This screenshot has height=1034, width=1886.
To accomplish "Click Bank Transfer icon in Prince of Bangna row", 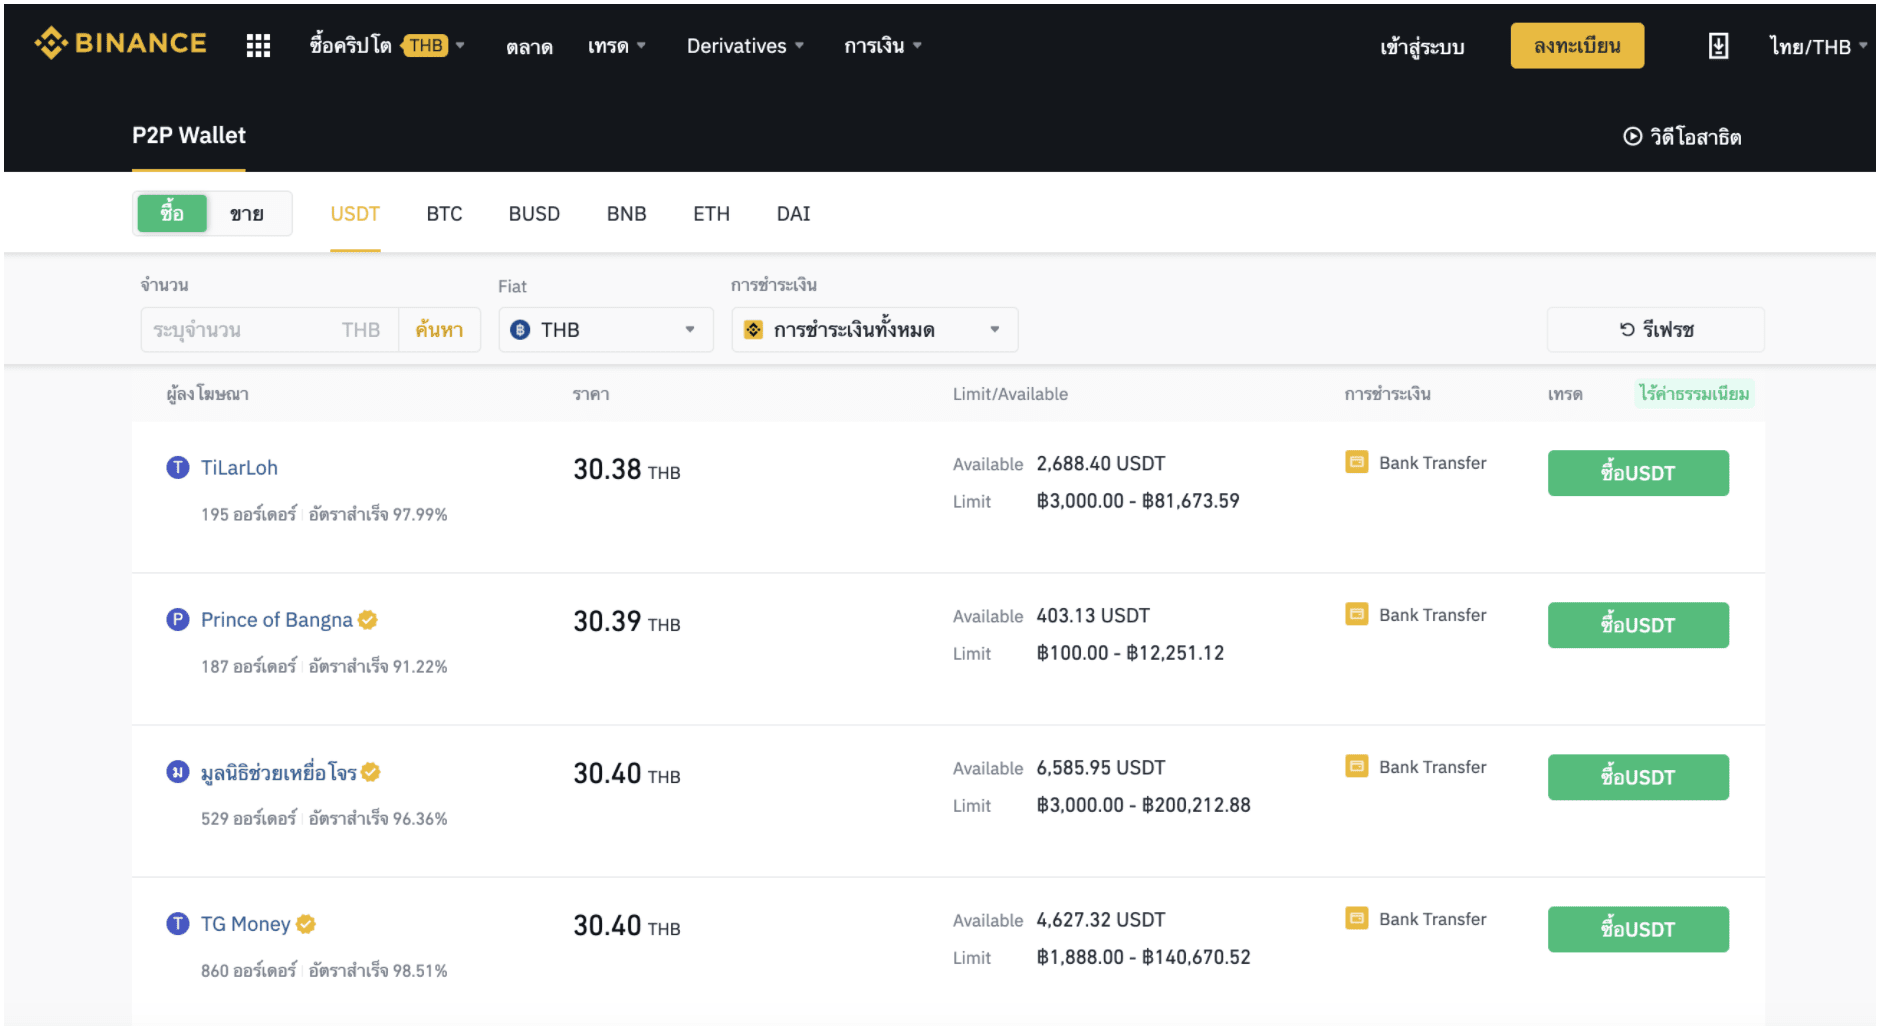I will (x=1356, y=614).
